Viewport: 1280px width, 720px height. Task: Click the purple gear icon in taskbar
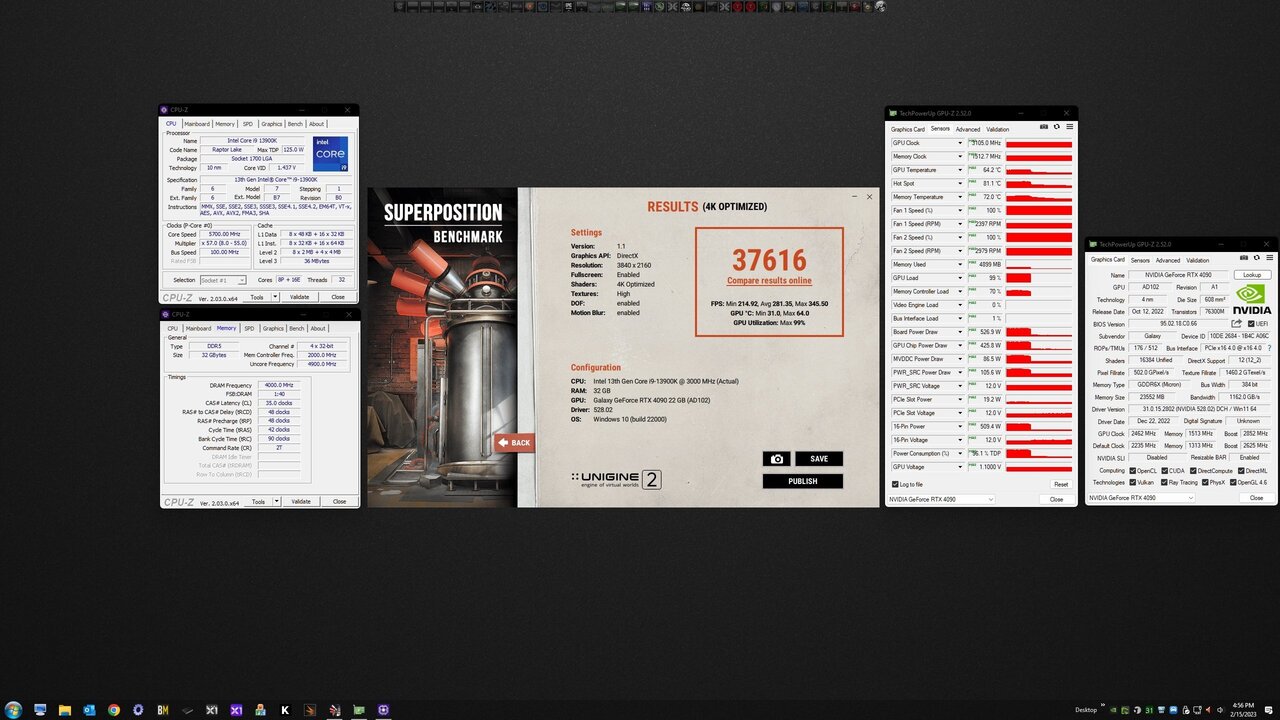(x=138, y=710)
